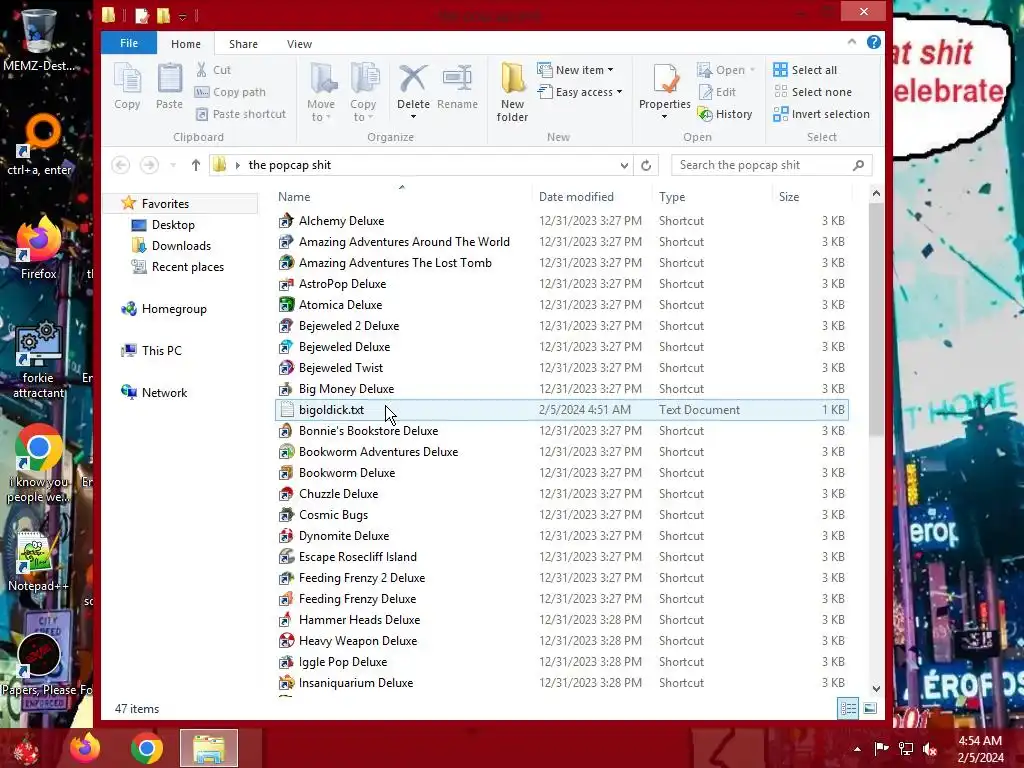Switch to the View ribbon tab

tap(299, 44)
